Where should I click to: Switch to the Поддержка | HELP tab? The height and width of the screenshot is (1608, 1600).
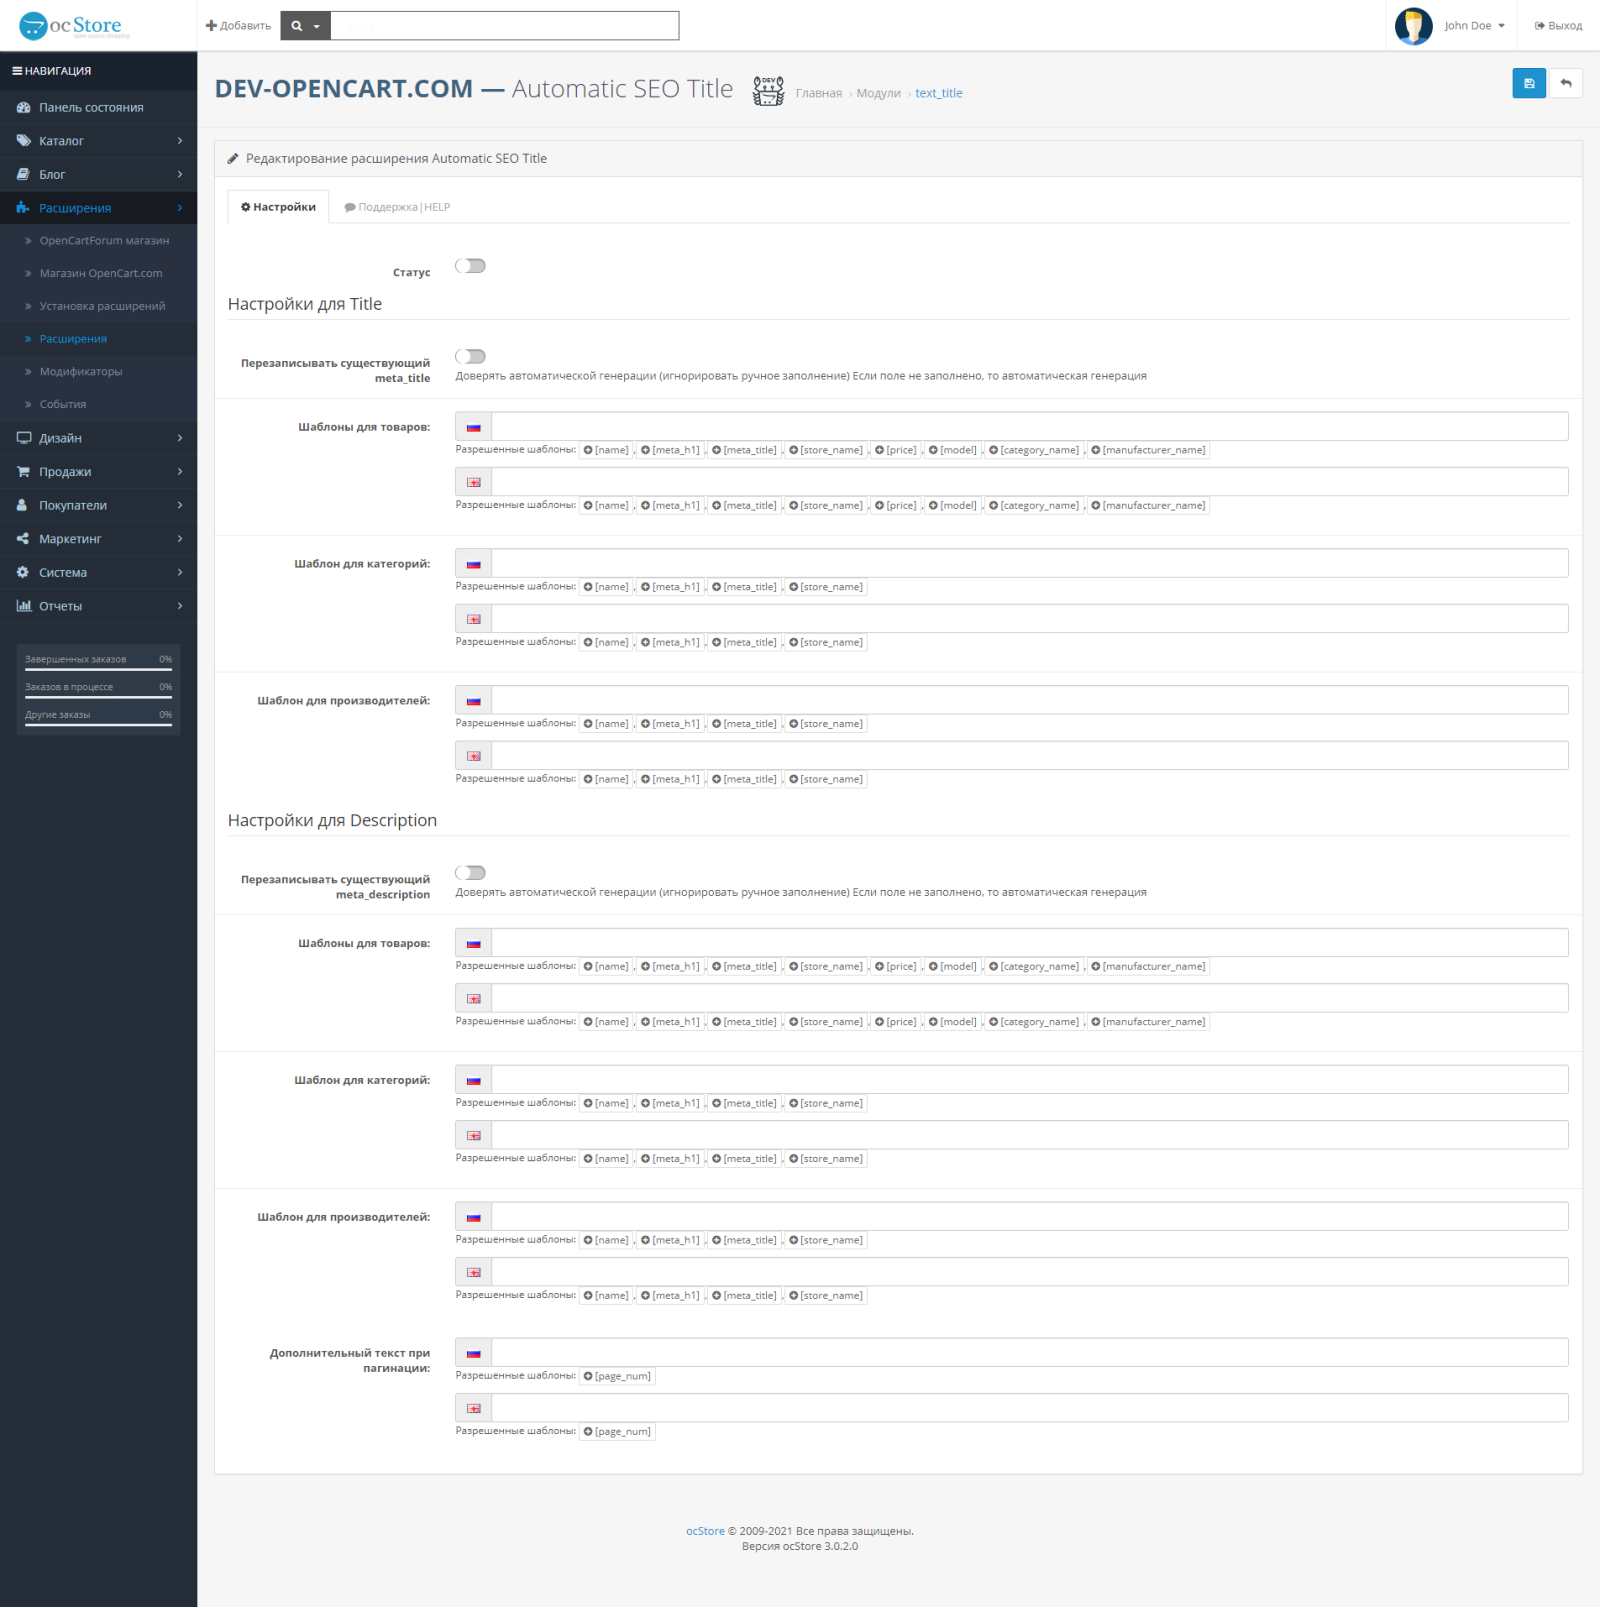pos(397,207)
